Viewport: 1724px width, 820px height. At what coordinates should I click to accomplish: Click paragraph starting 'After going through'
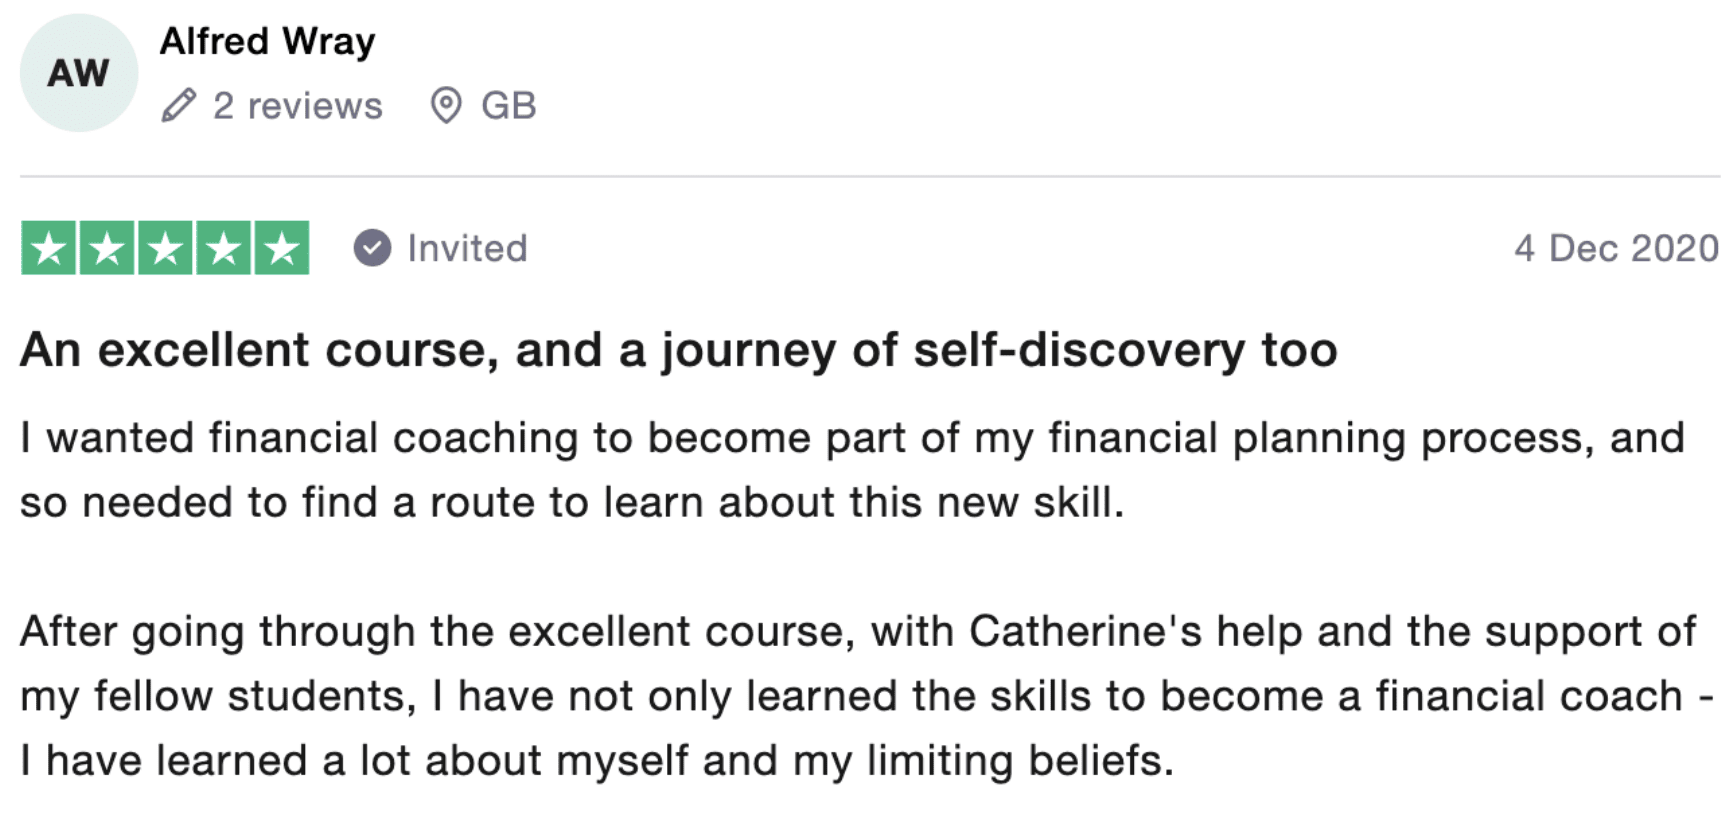point(857,631)
